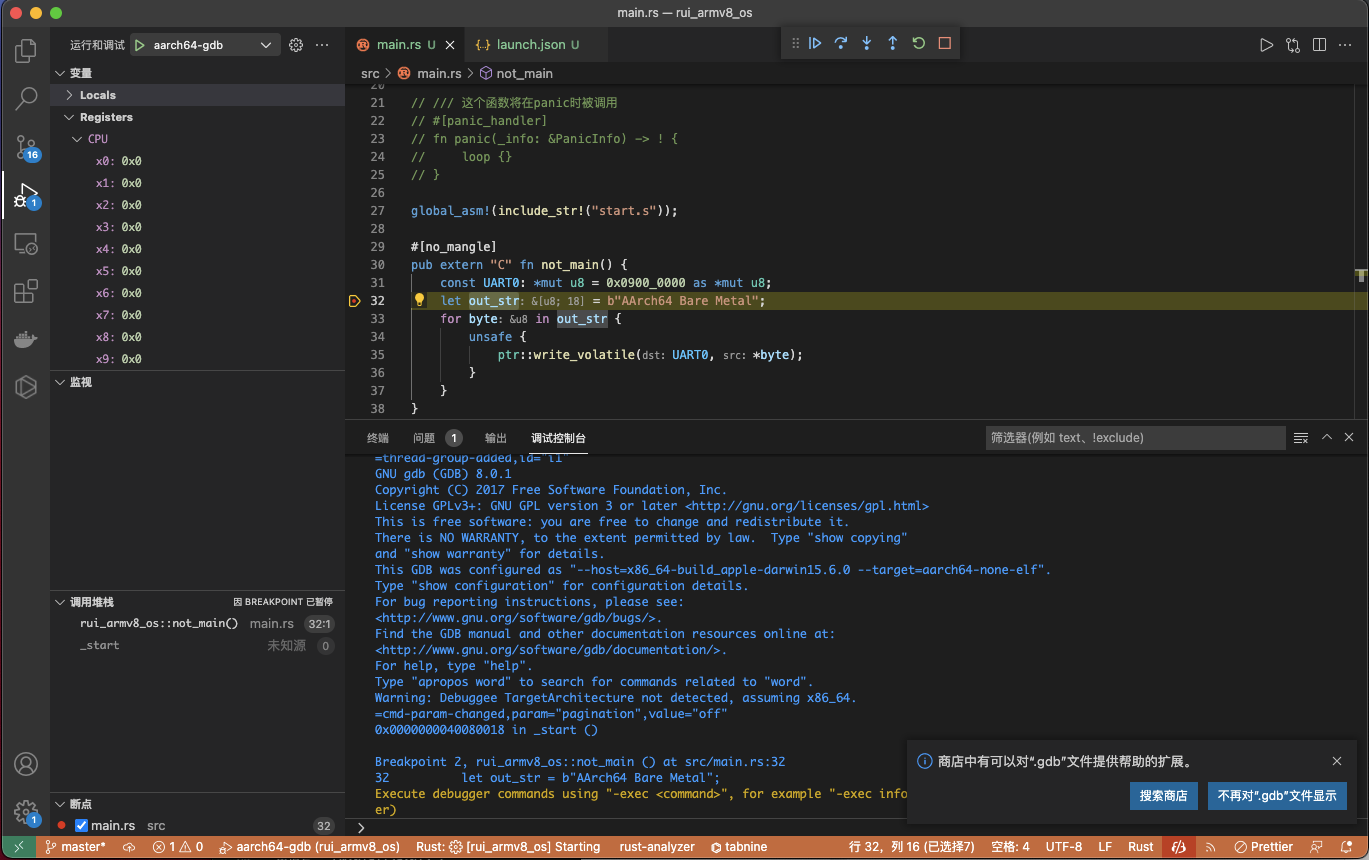Clear the debug console list icon
This screenshot has height=860, width=1369.
(1301, 437)
